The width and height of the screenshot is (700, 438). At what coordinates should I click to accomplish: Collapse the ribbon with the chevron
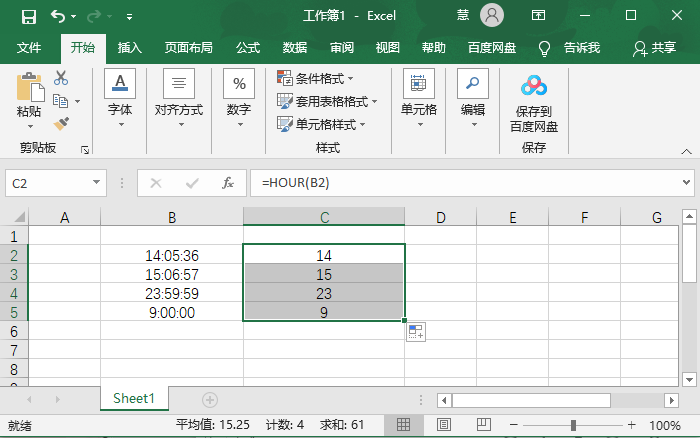coord(687,151)
